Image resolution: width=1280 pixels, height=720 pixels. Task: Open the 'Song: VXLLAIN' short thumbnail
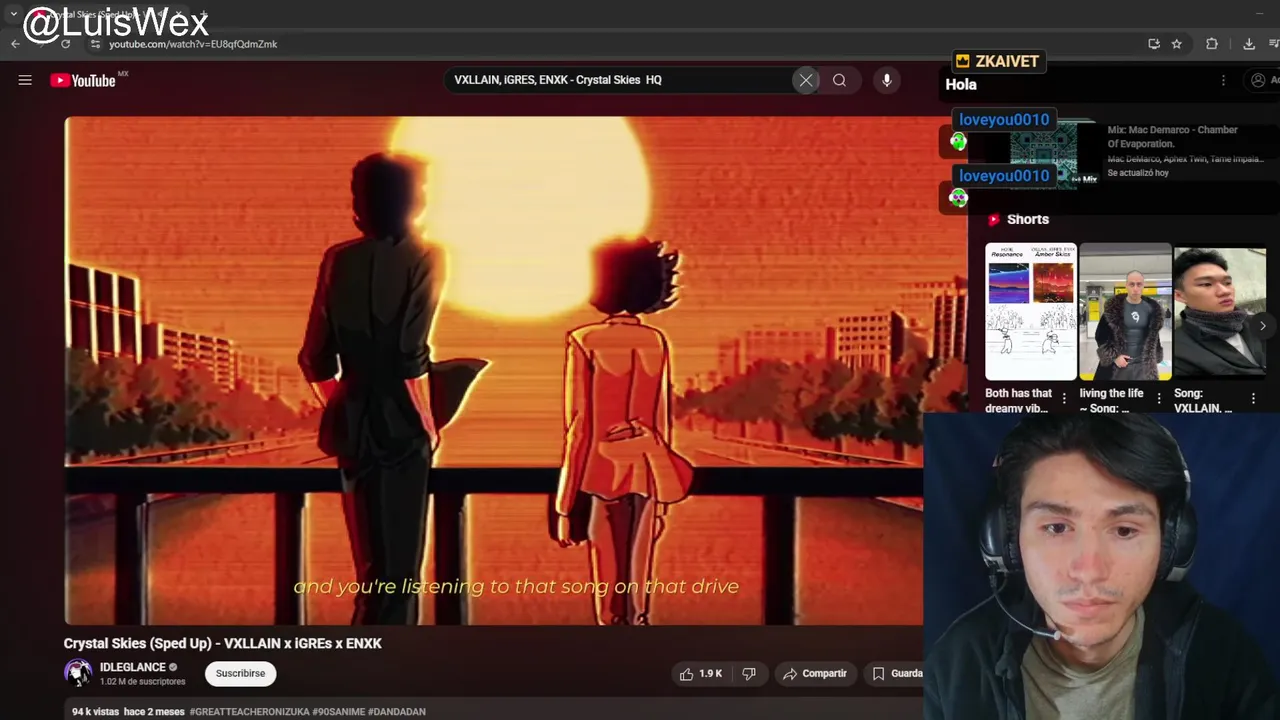click(x=1219, y=312)
